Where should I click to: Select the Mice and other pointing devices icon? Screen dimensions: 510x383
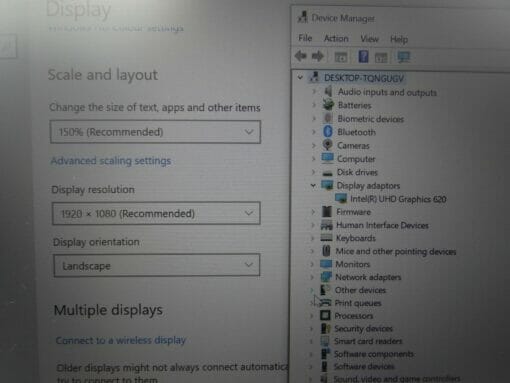[326, 251]
